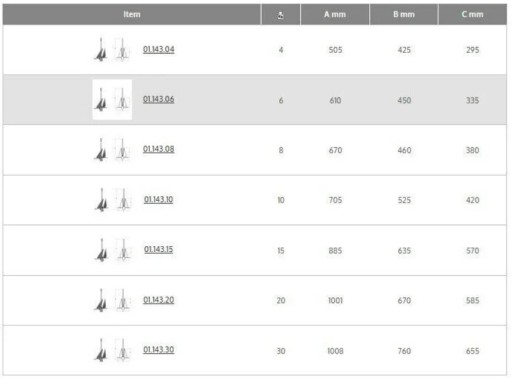Click the B mm column header

pyautogui.click(x=404, y=14)
